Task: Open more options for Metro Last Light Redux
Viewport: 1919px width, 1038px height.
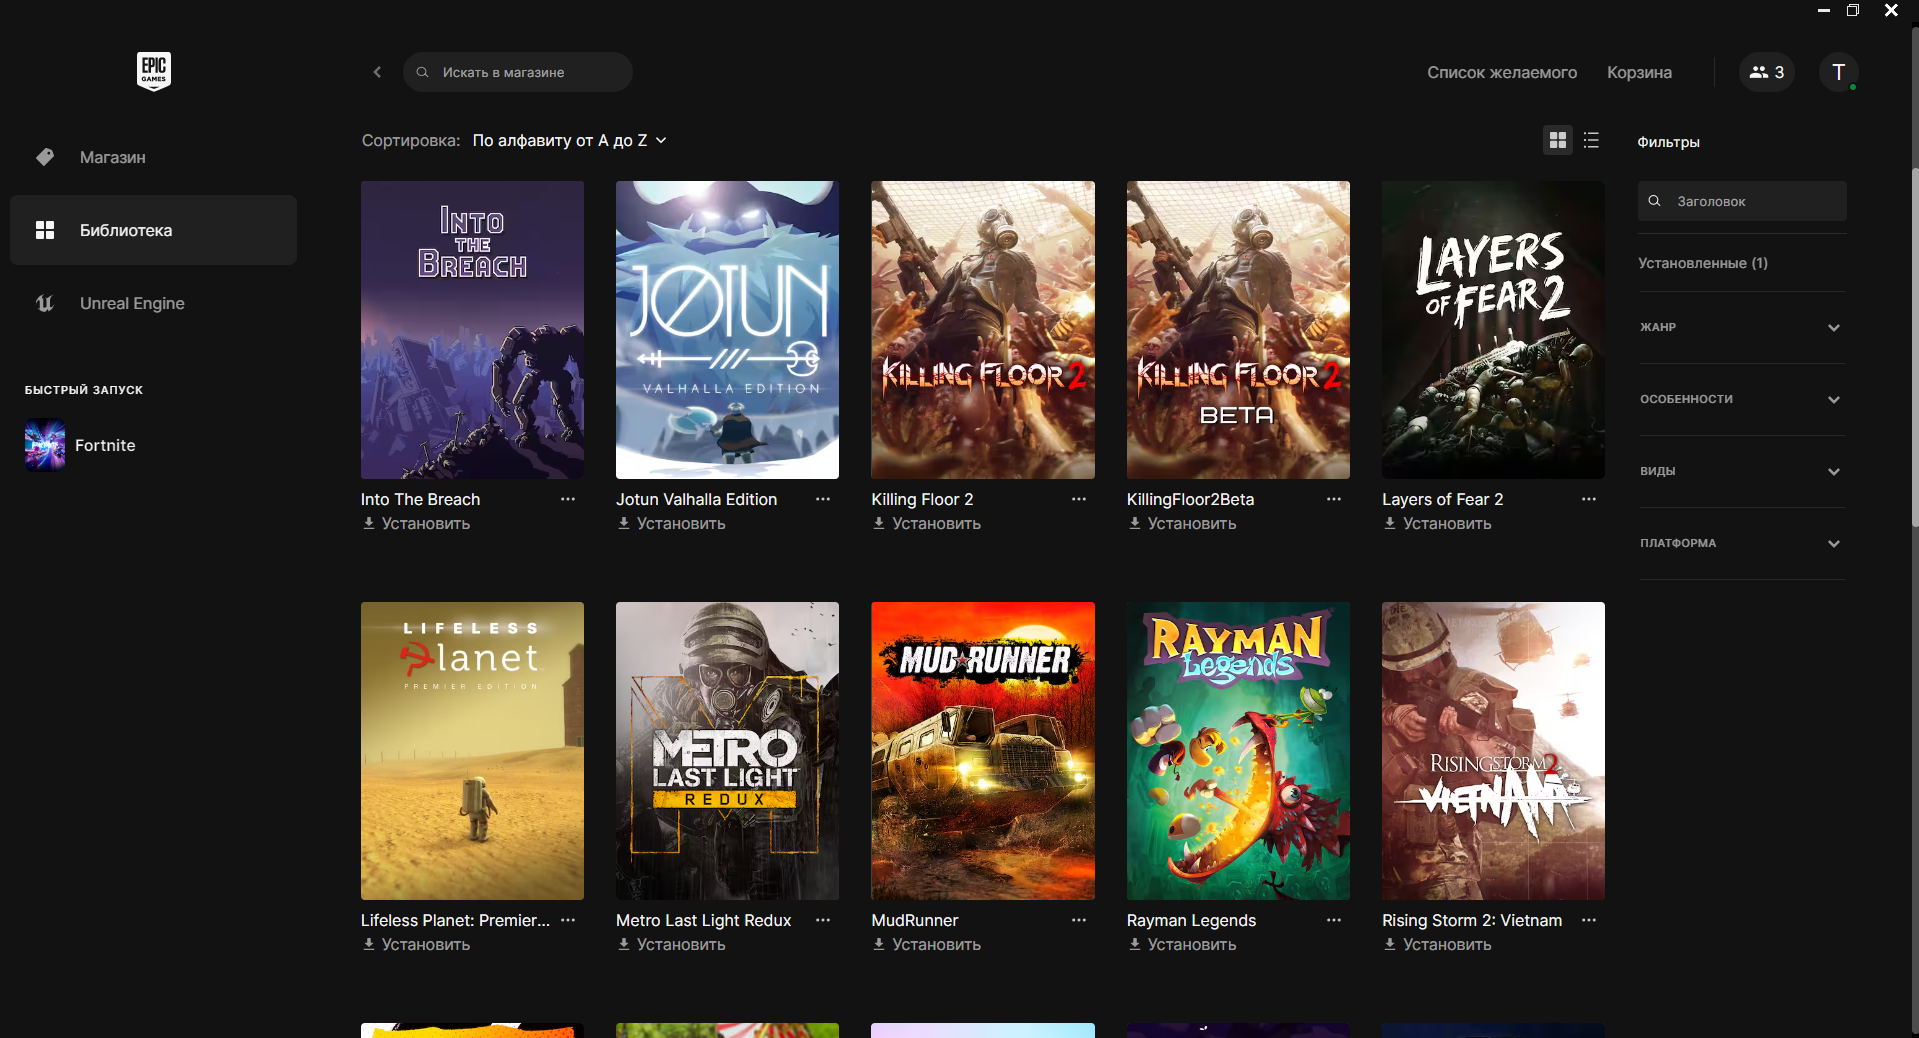Action: [823, 920]
